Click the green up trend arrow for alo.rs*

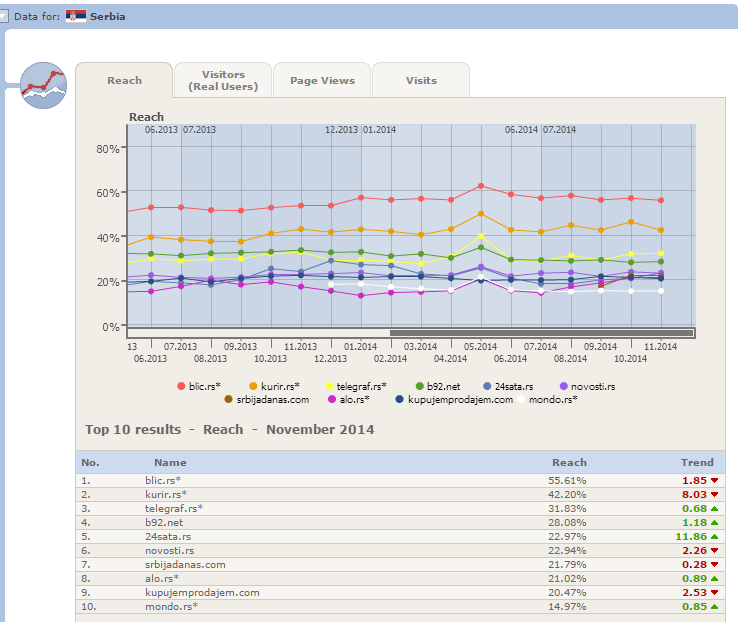(715, 578)
